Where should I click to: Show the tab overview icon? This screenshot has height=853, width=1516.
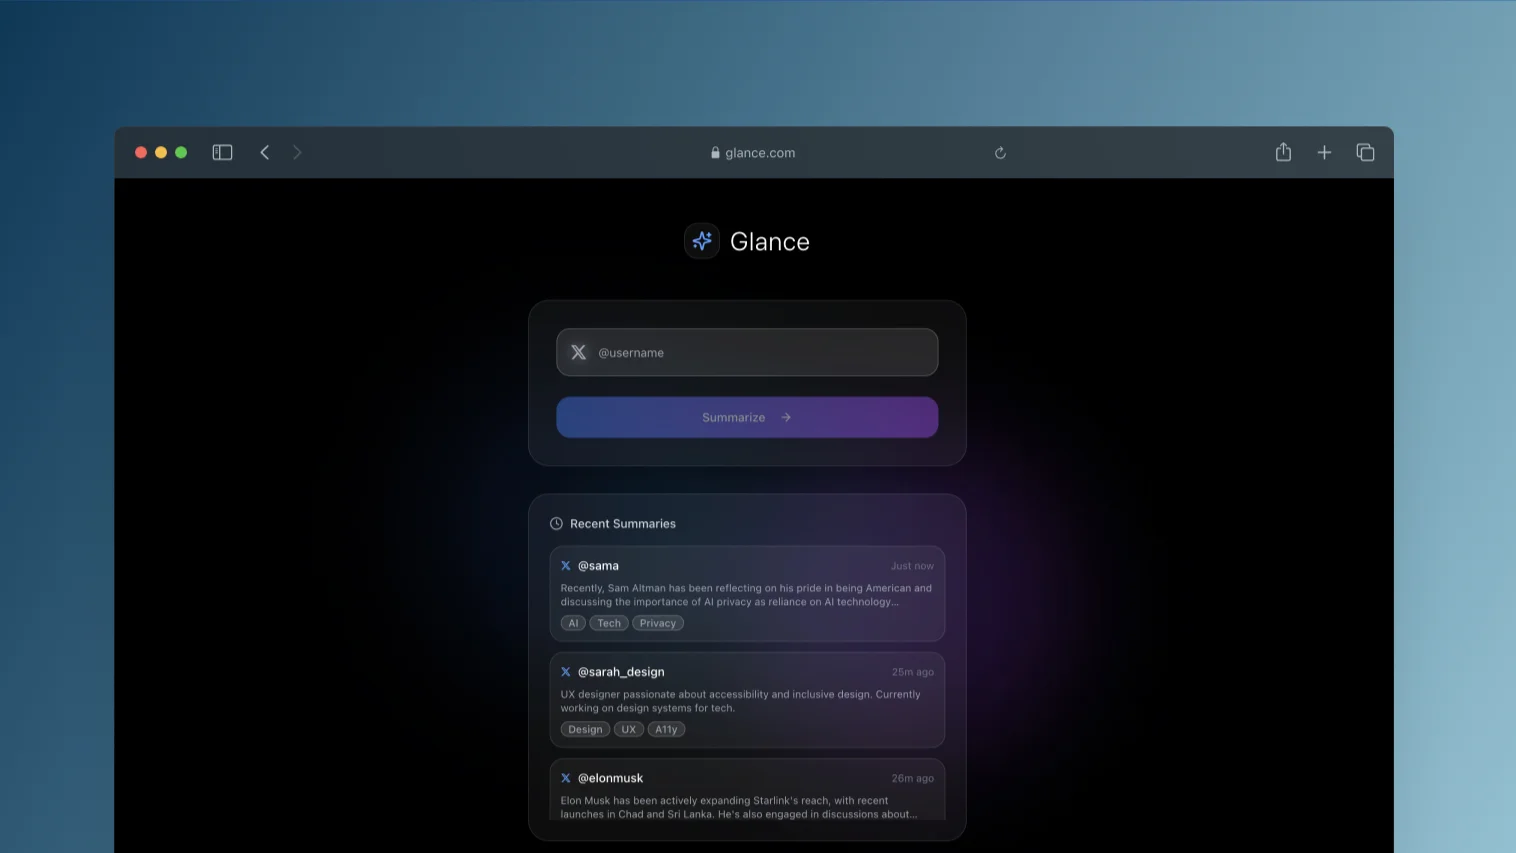pyautogui.click(x=1365, y=152)
